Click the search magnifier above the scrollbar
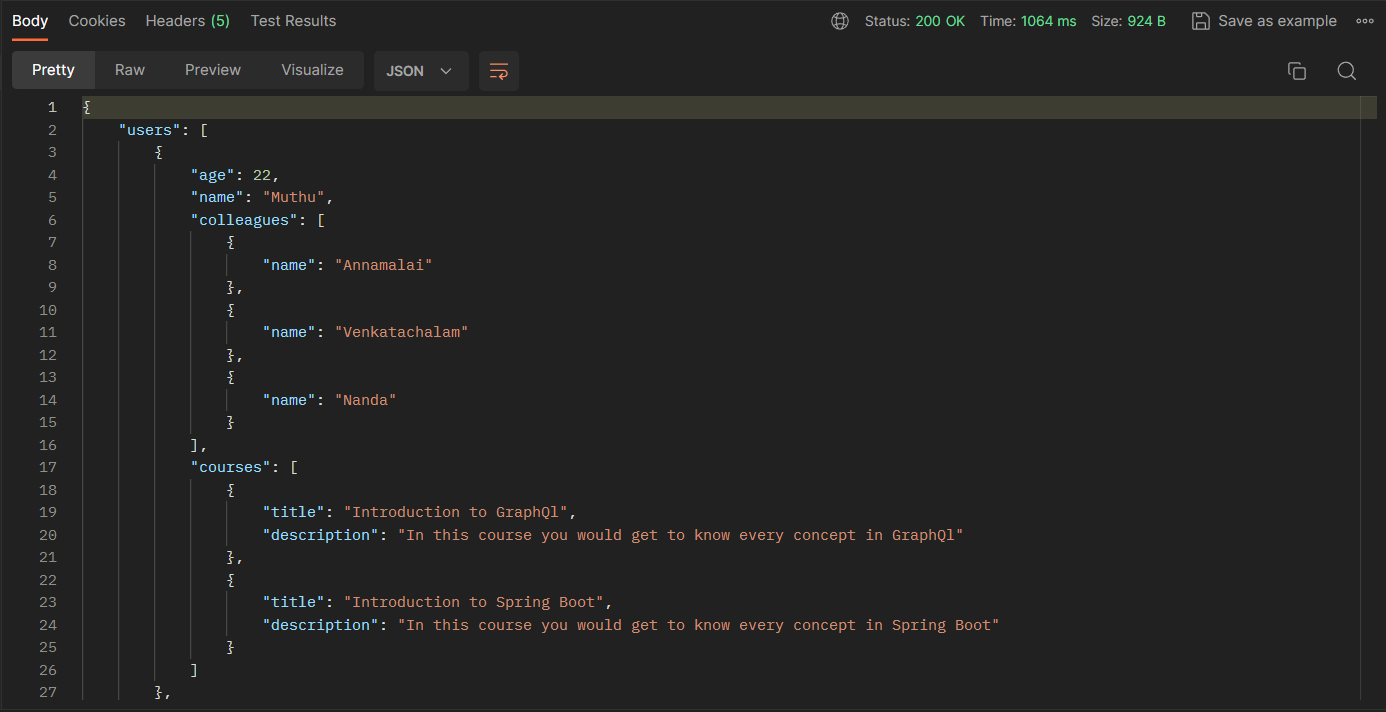Viewport: 1386px width, 712px height. [1346, 71]
